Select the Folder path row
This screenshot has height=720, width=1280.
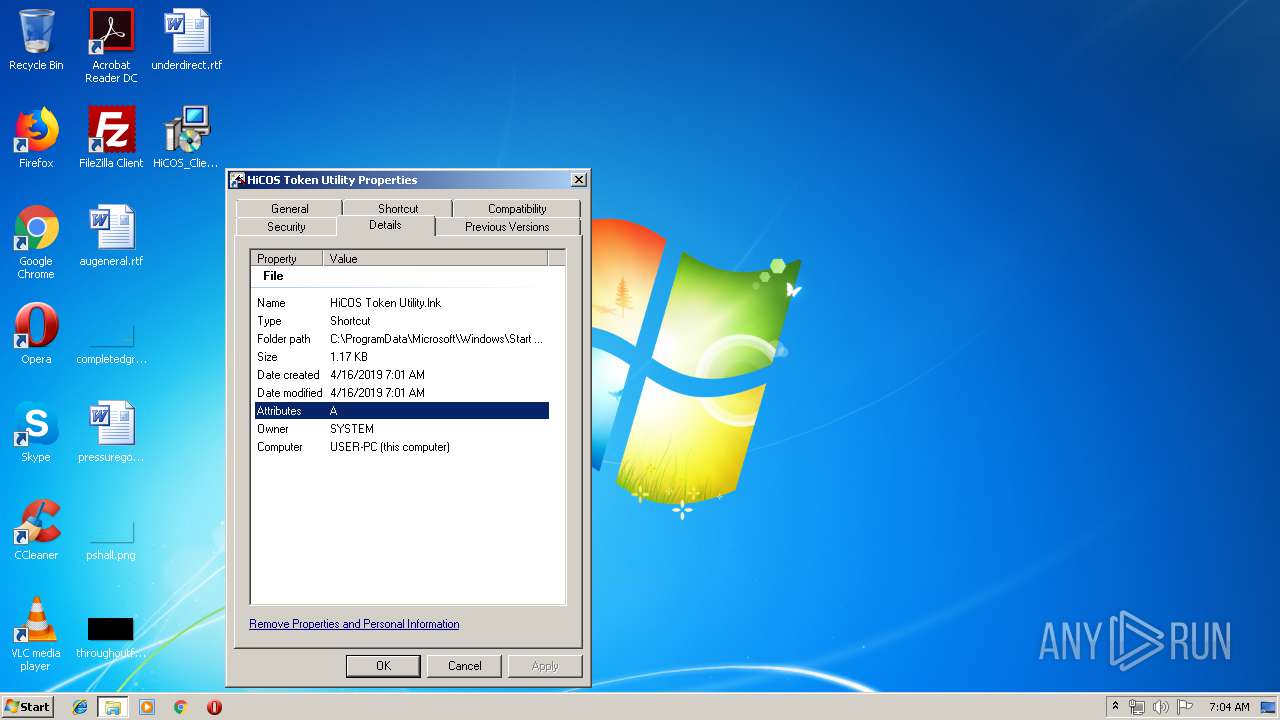[401, 339]
